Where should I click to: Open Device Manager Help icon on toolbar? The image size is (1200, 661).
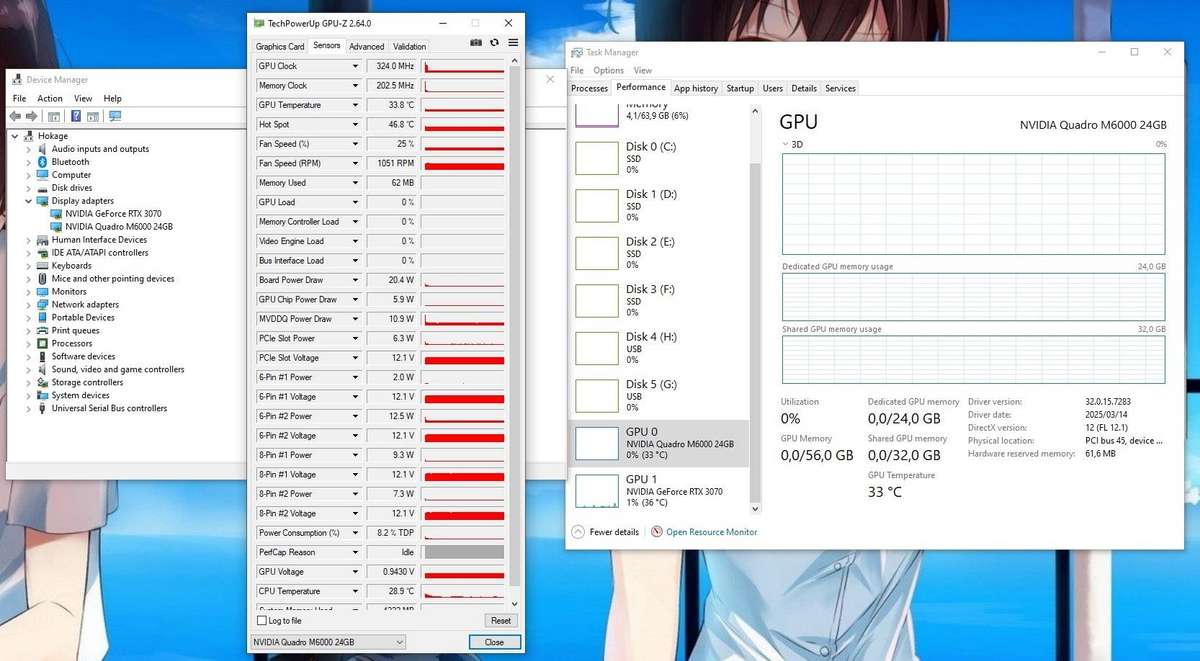(75, 115)
